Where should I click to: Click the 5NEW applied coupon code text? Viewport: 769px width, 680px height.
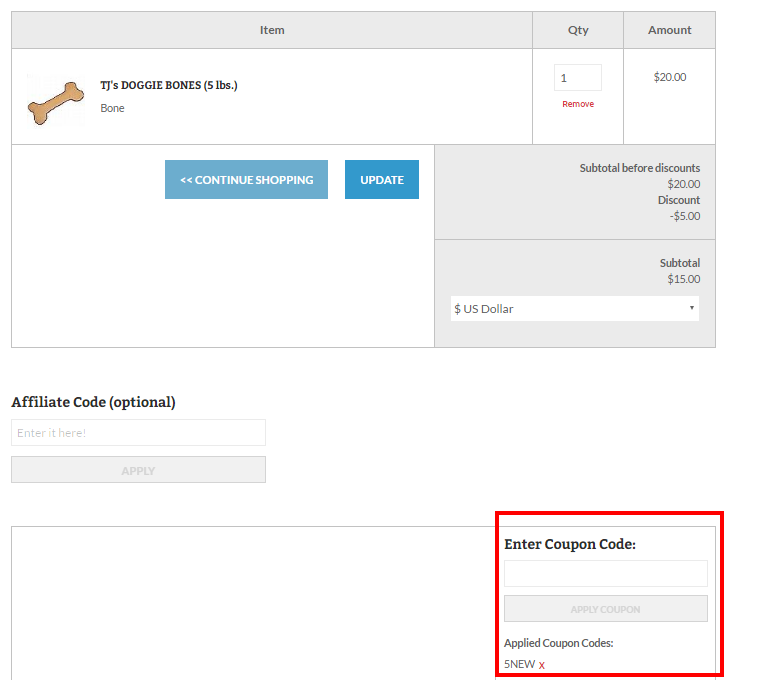tap(519, 664)
